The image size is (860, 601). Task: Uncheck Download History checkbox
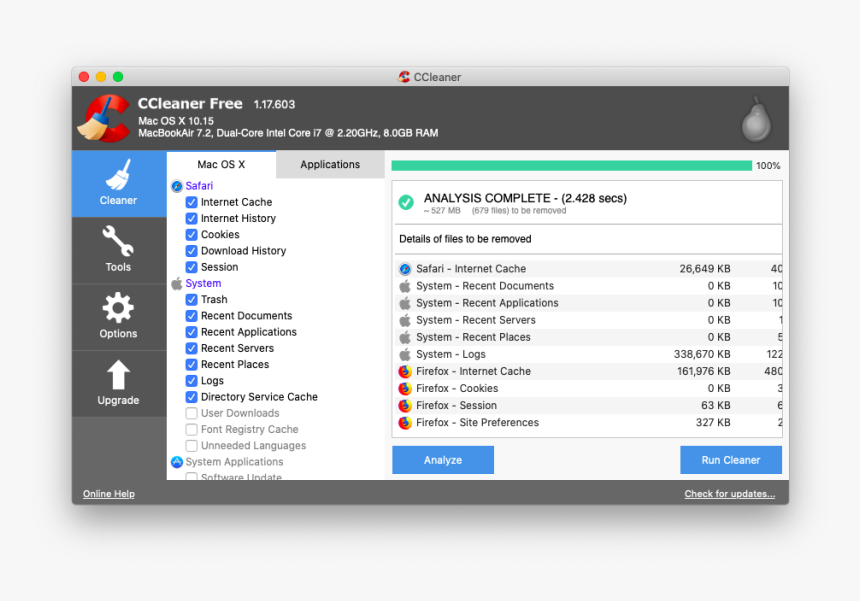pos(191,251)
